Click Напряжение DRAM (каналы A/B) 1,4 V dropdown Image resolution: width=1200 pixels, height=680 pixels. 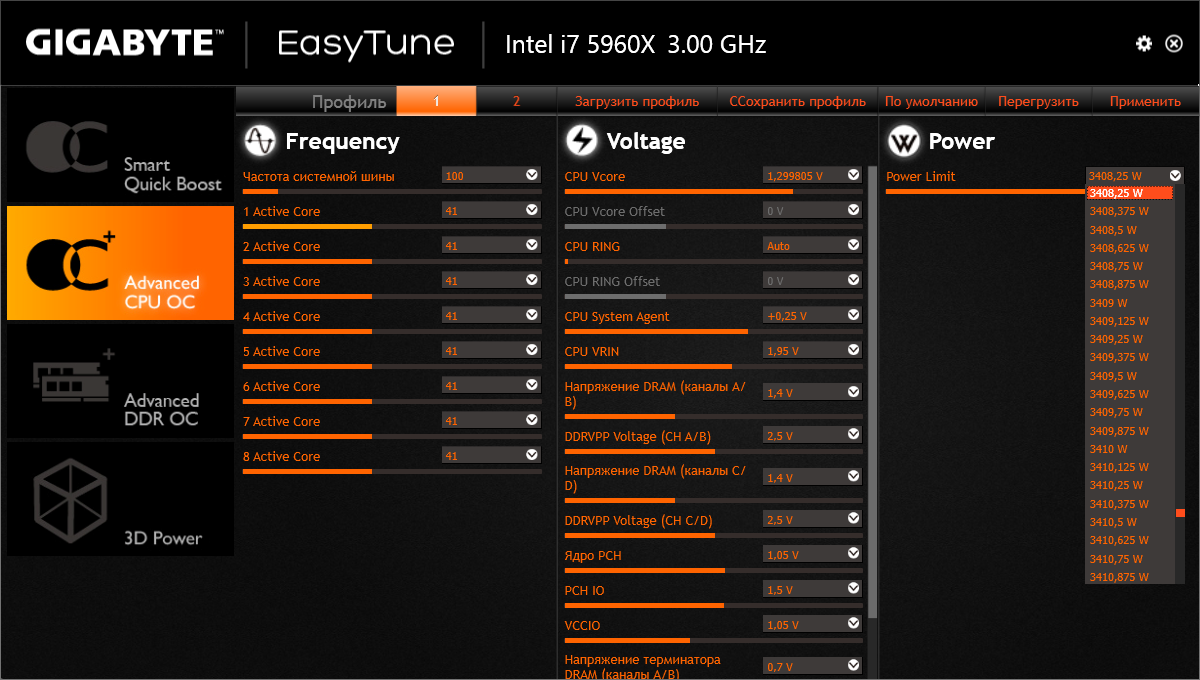(x=812, y=393)
